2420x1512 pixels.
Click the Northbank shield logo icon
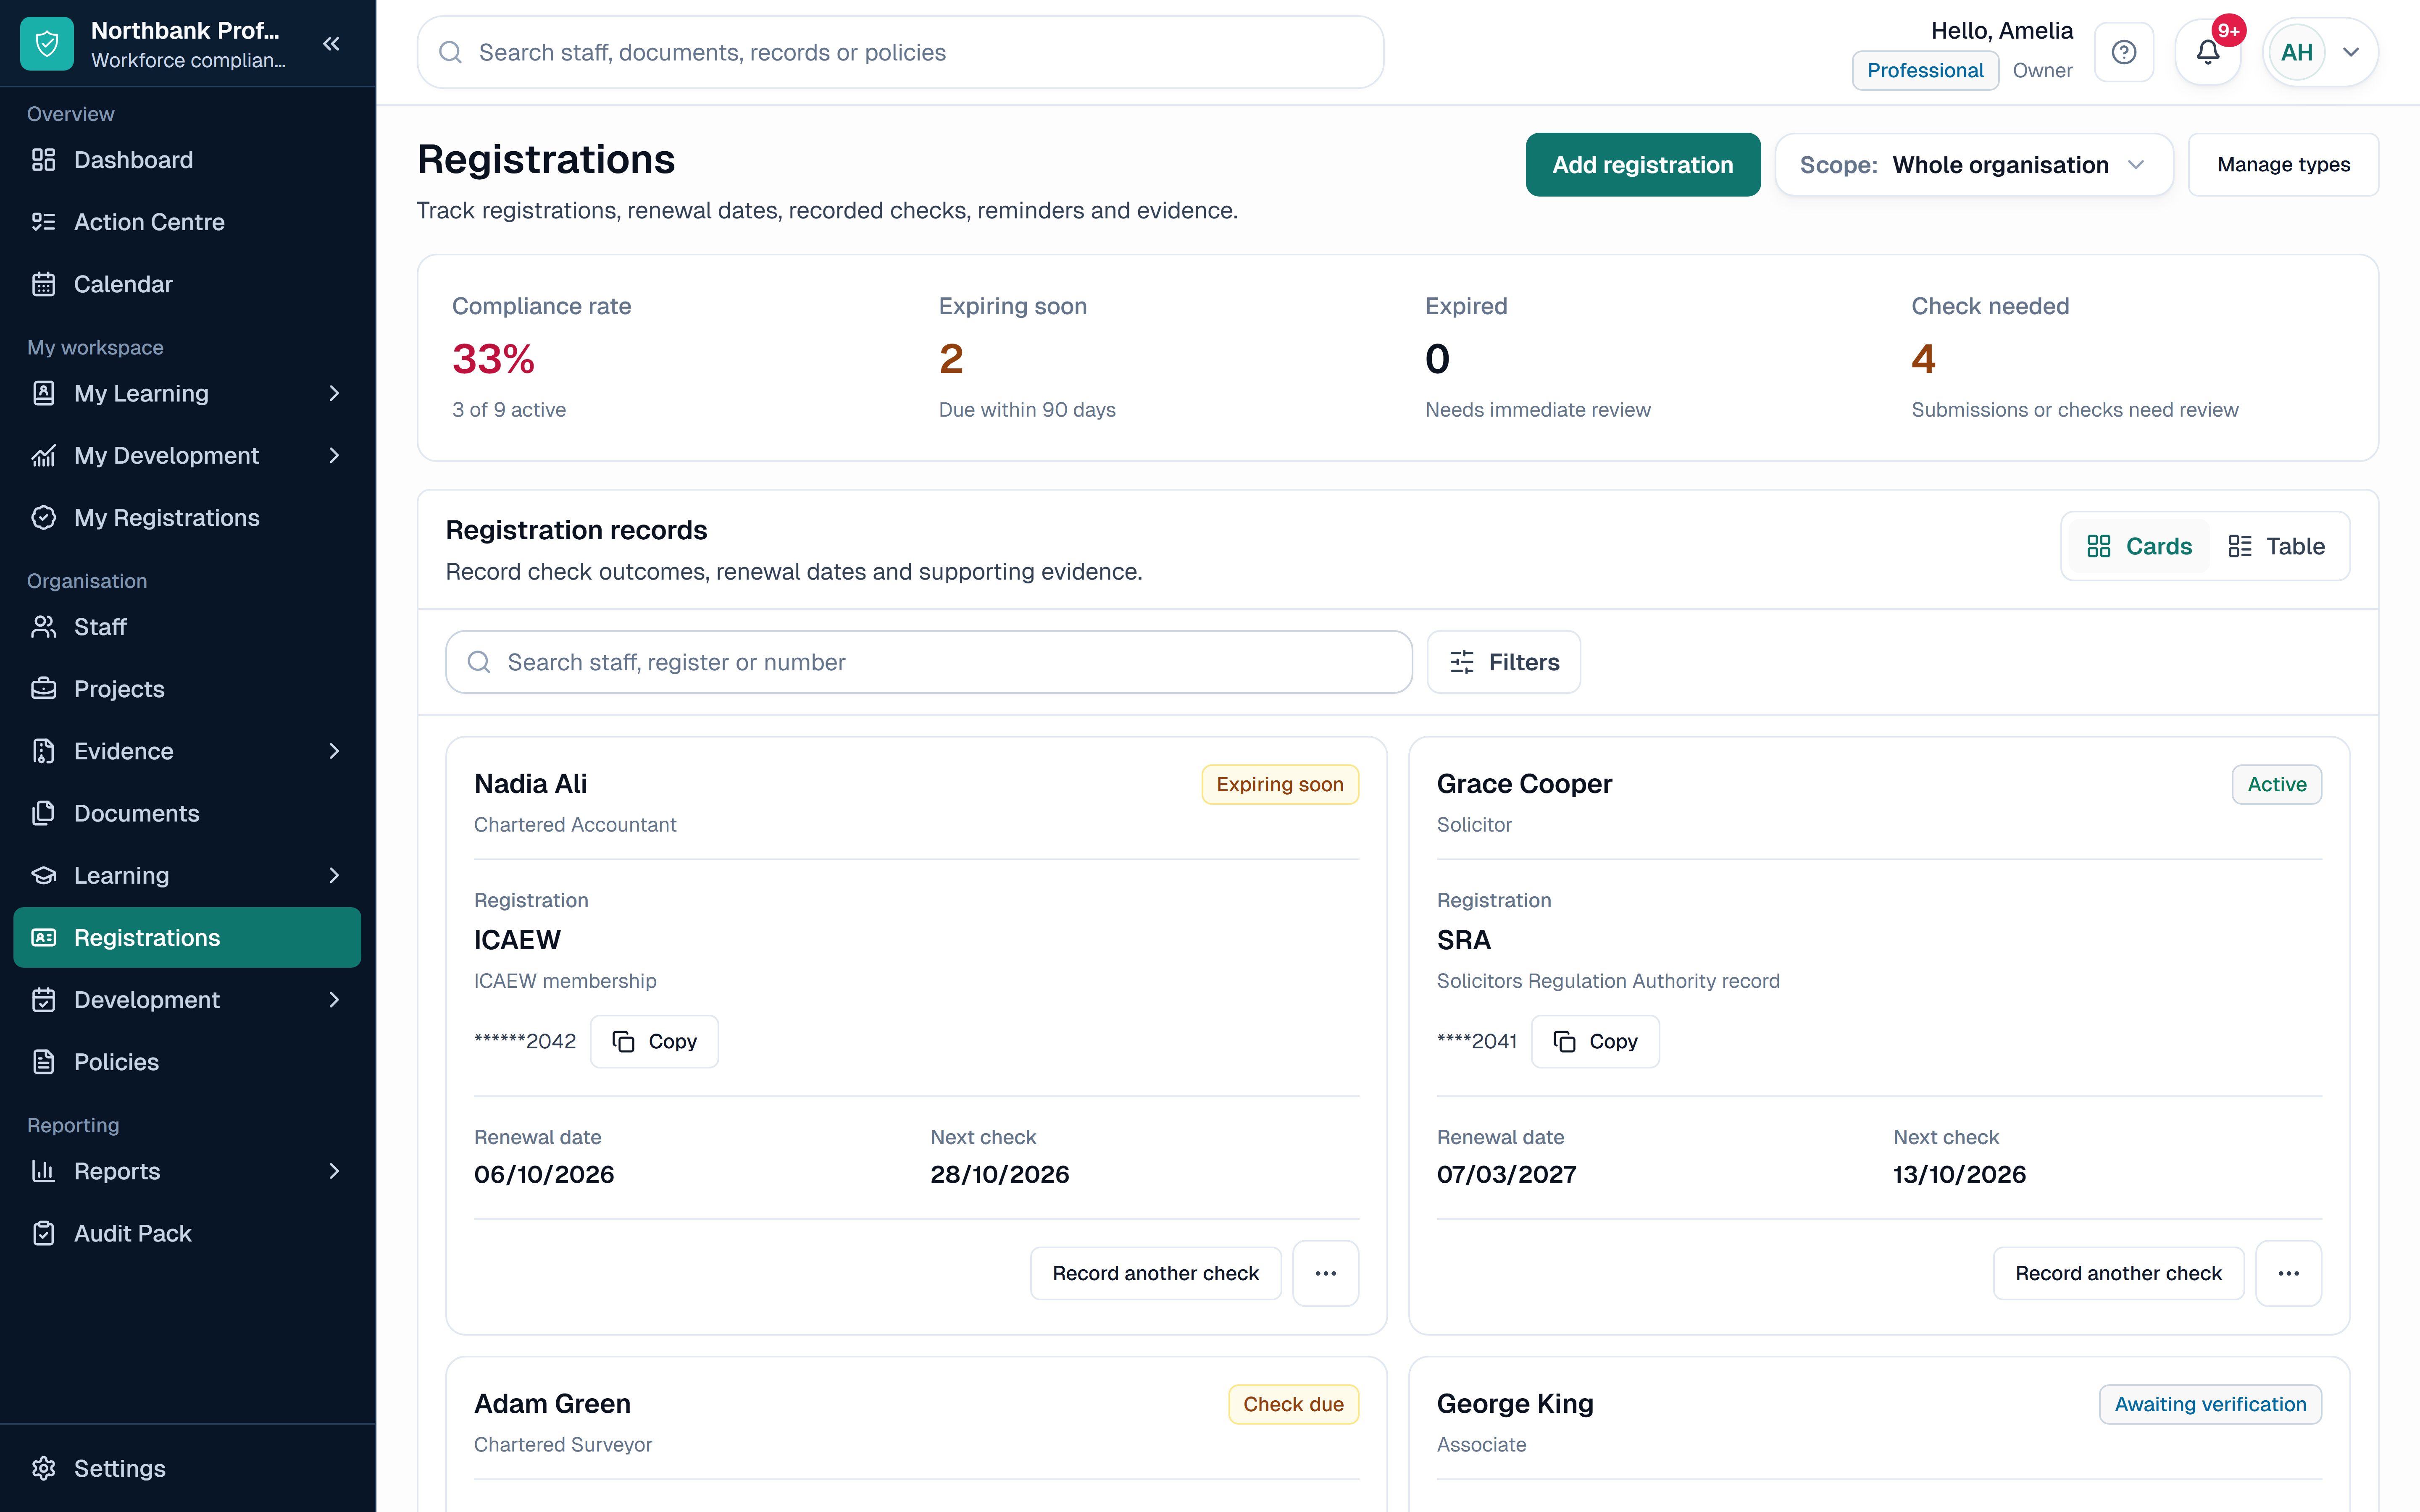pyautogui.click(x=47, y=44)
